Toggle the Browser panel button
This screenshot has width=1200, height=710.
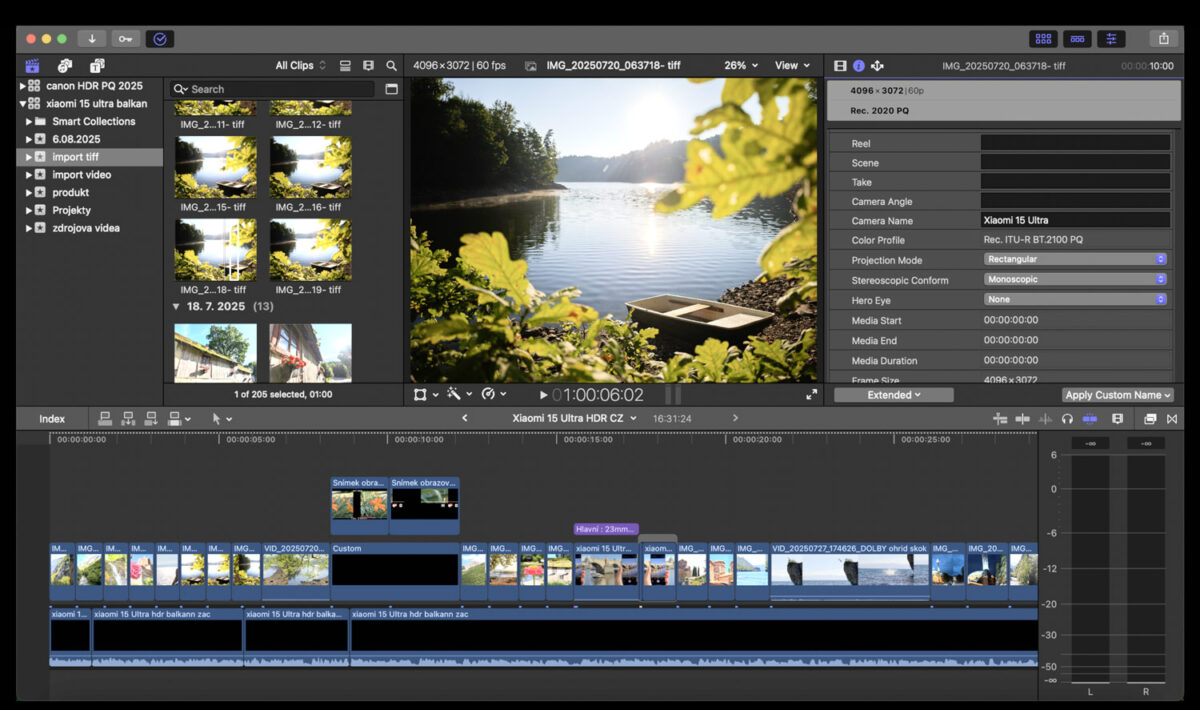[1044, 39]
